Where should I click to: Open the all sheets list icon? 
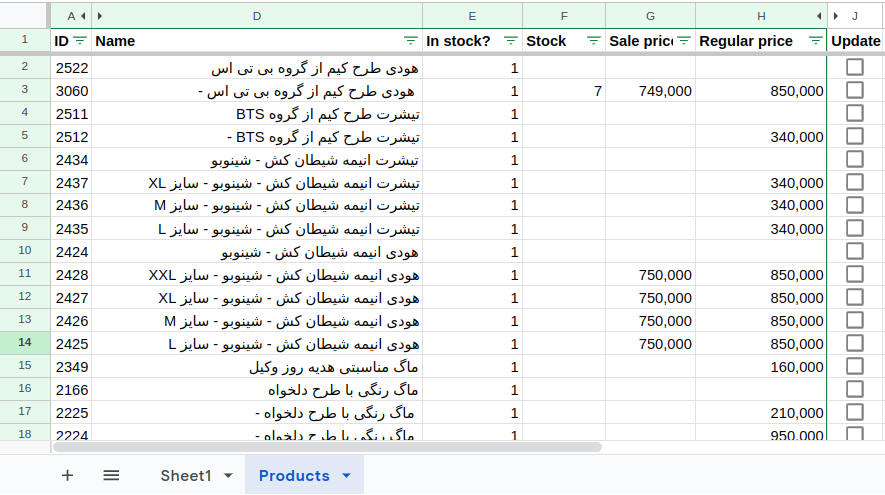(x=111, y=476)
